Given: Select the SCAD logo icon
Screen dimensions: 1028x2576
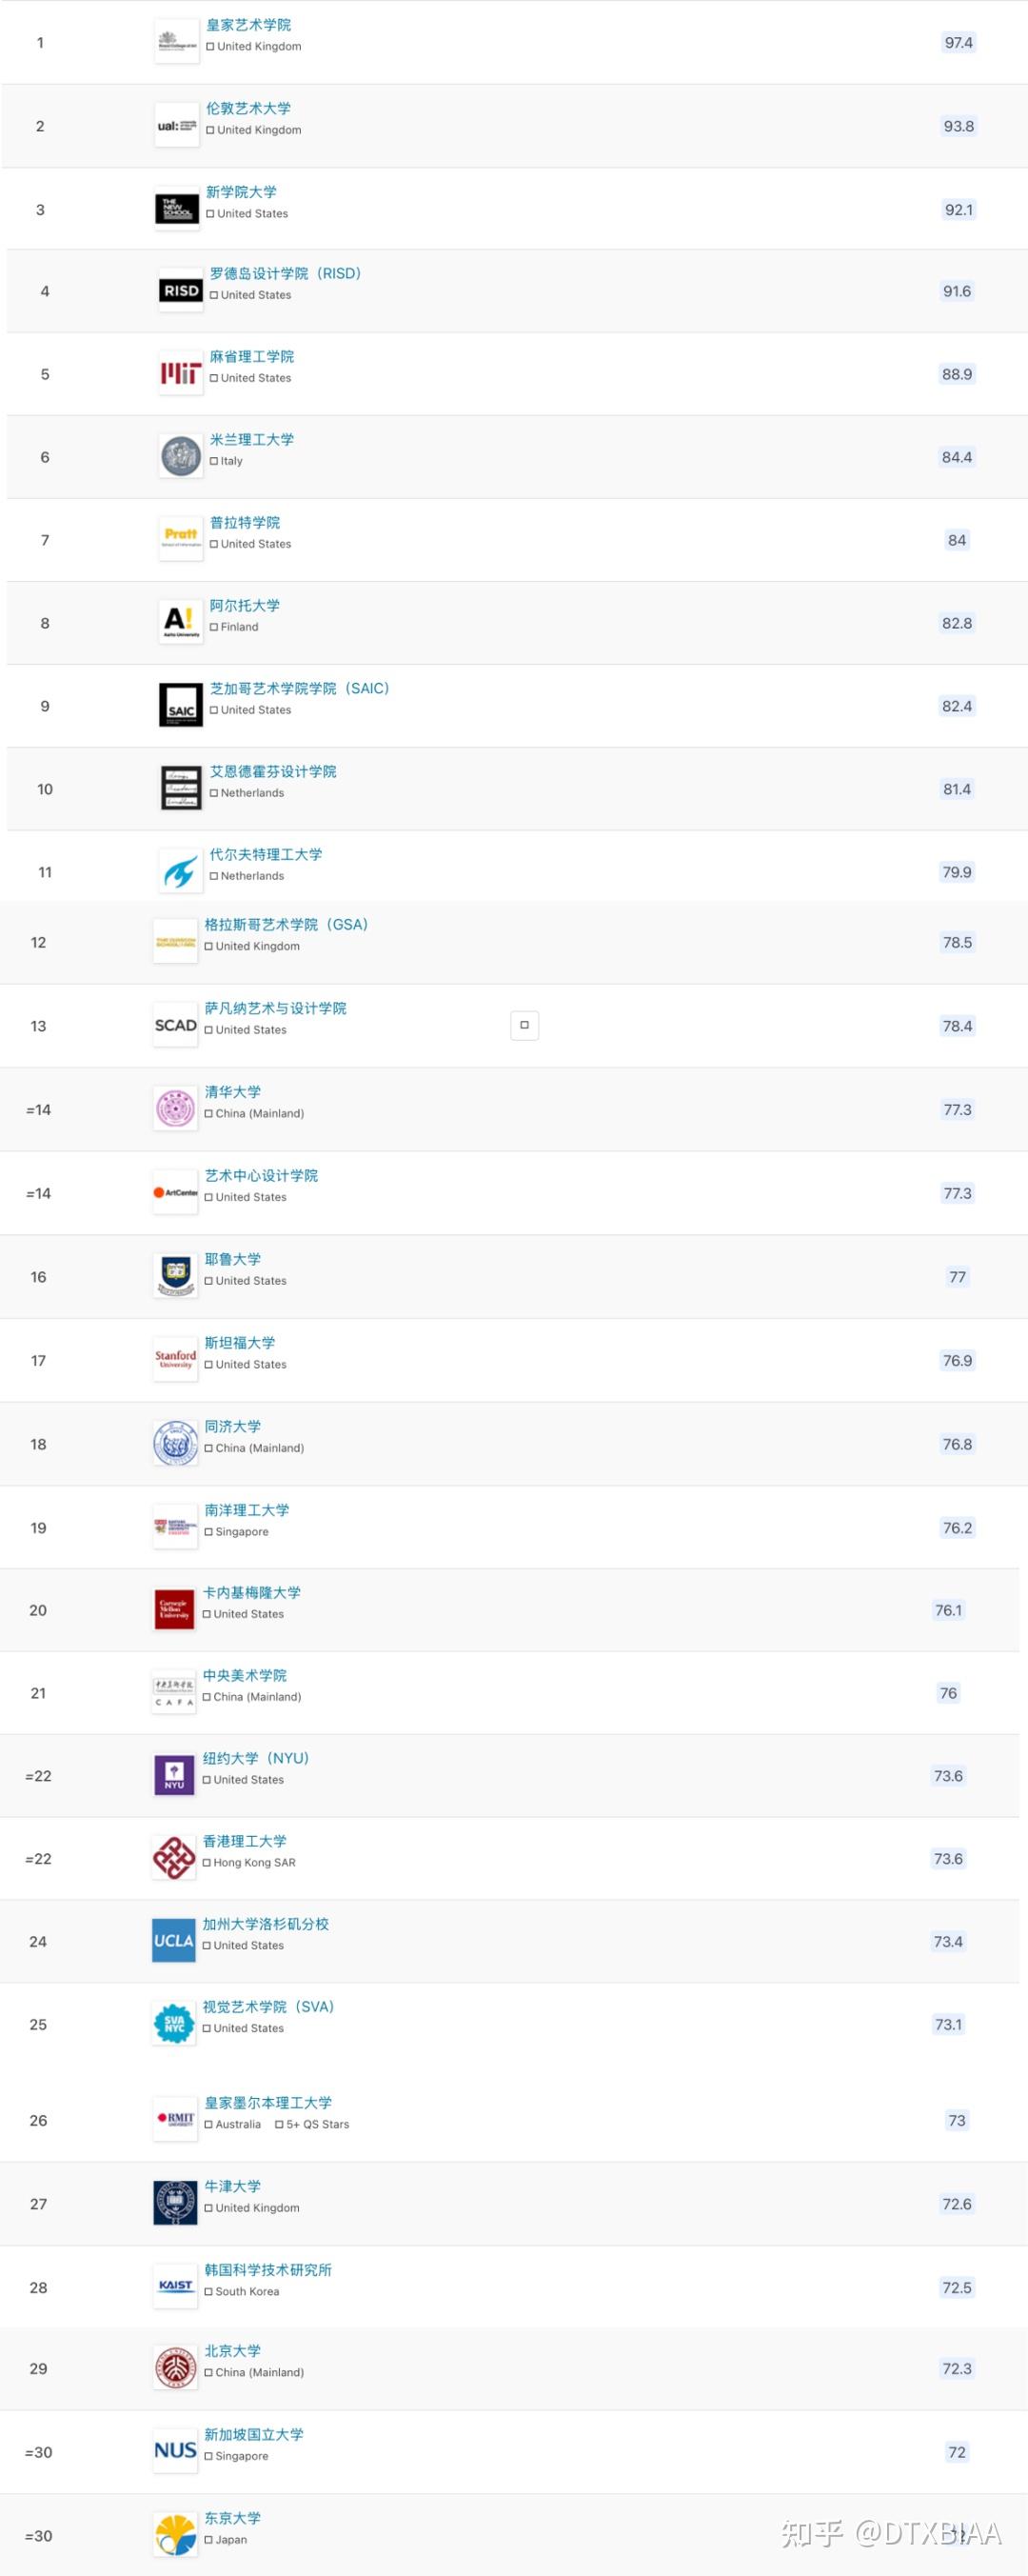Looking at the screenshot, I should [175, 1026].
